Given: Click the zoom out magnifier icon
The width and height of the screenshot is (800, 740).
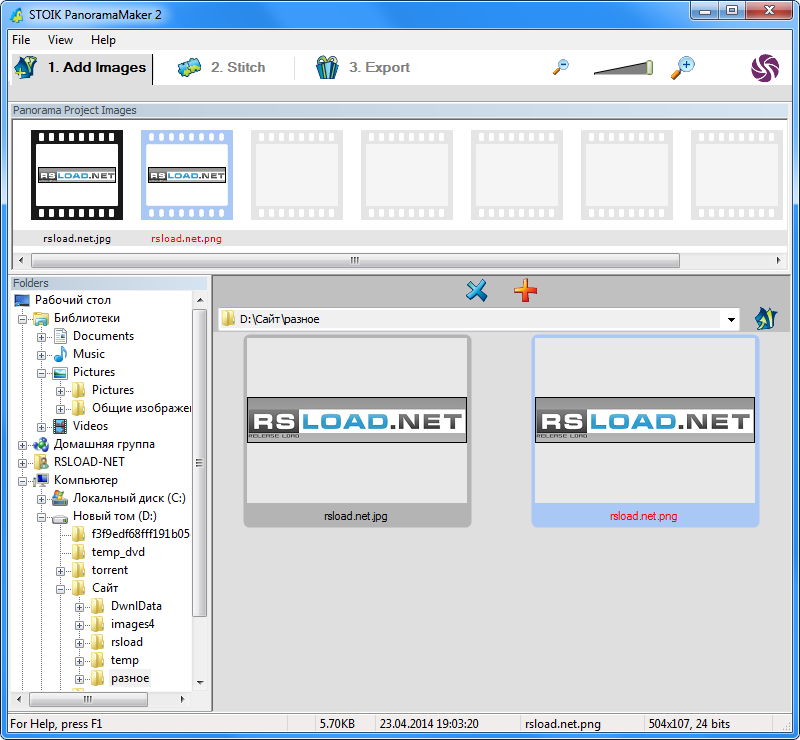Looking at the screenshot, I should pos(561,67).
